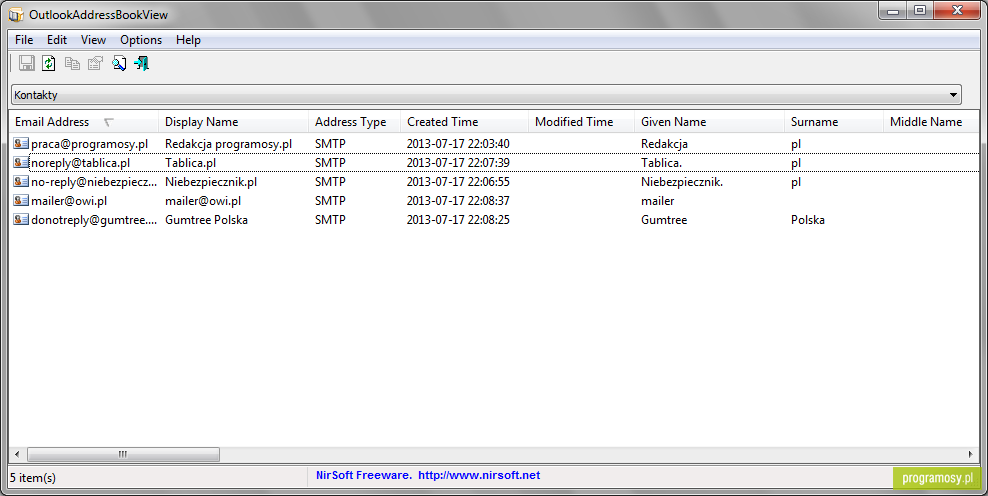The width and height of the screenshot is (988, 496).
Task: Click the horizontal scrollbar thumb
Action: pos(124,454)
